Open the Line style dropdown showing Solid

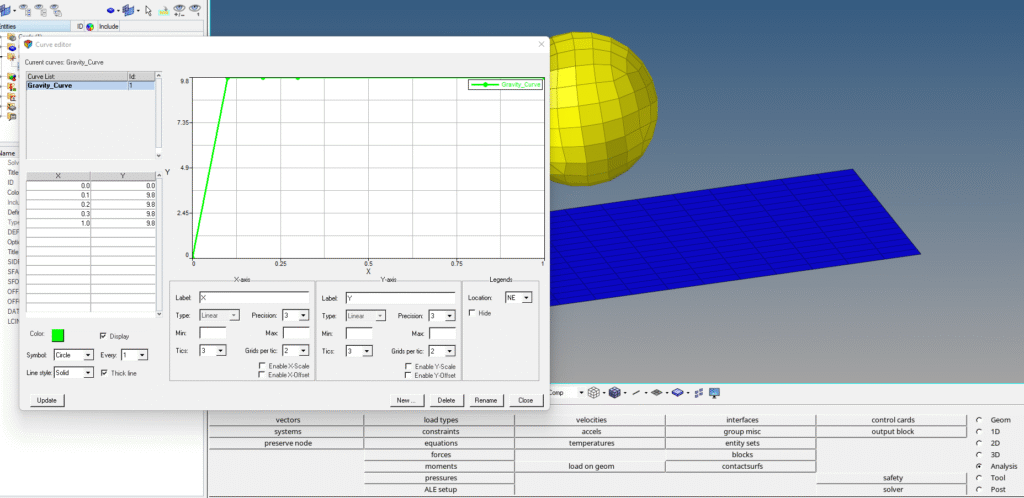coord(74,373)
